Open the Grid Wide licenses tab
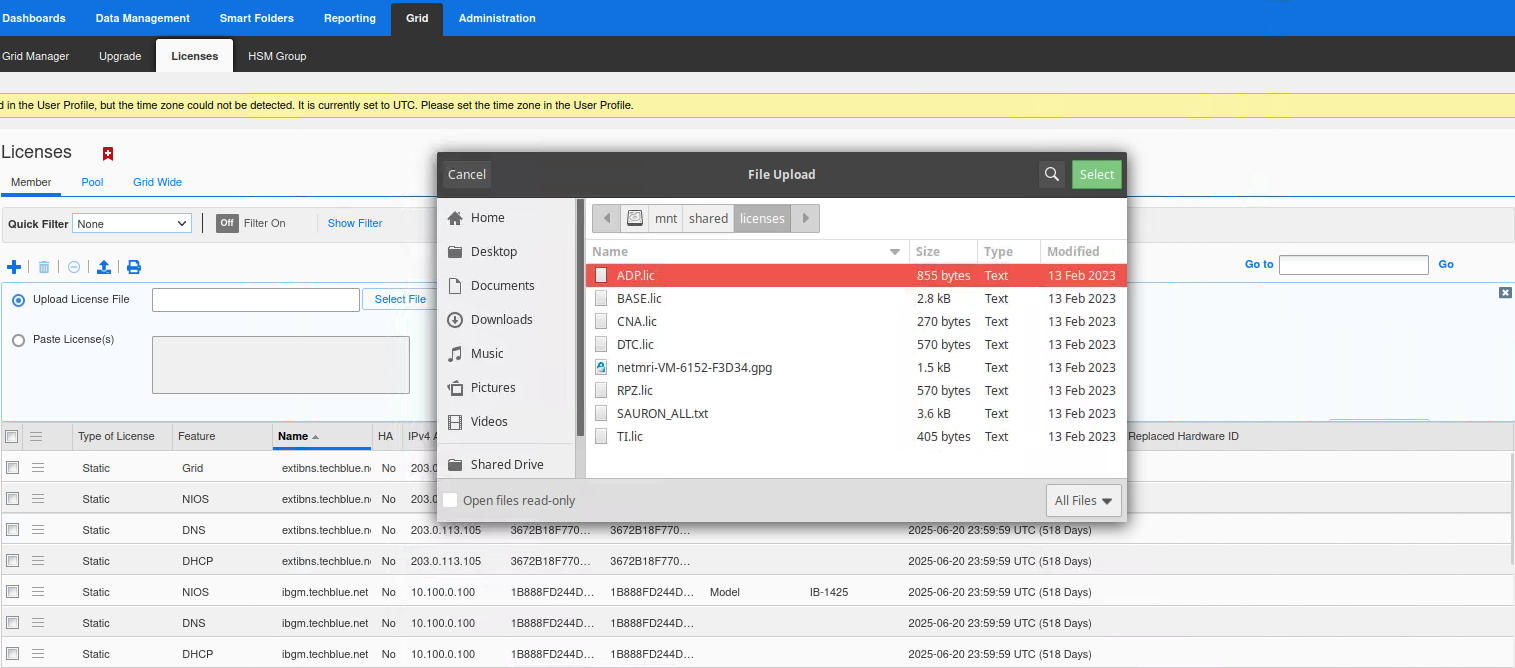 point(157,182)
